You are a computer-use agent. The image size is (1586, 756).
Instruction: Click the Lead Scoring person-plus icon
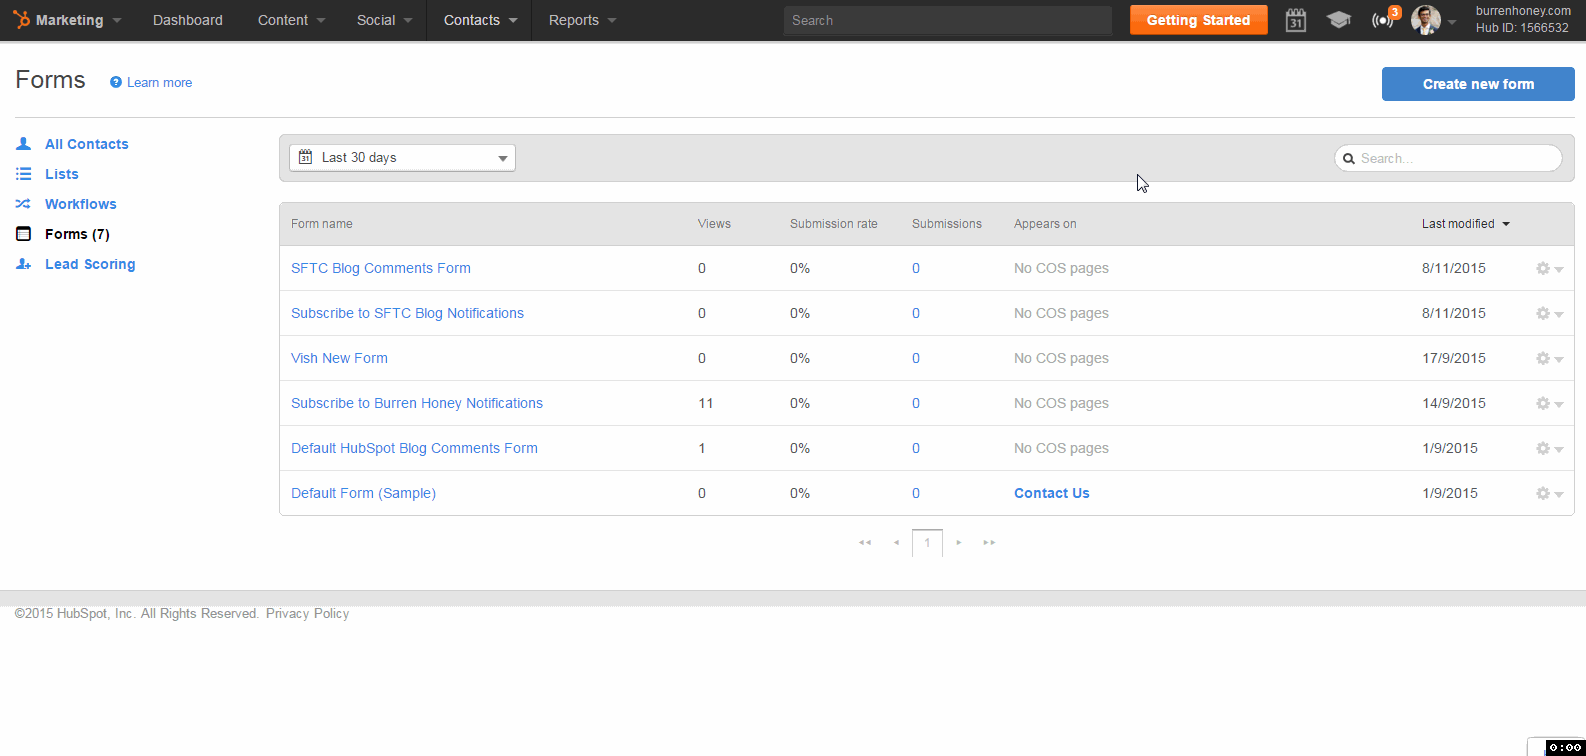(23, 264)
